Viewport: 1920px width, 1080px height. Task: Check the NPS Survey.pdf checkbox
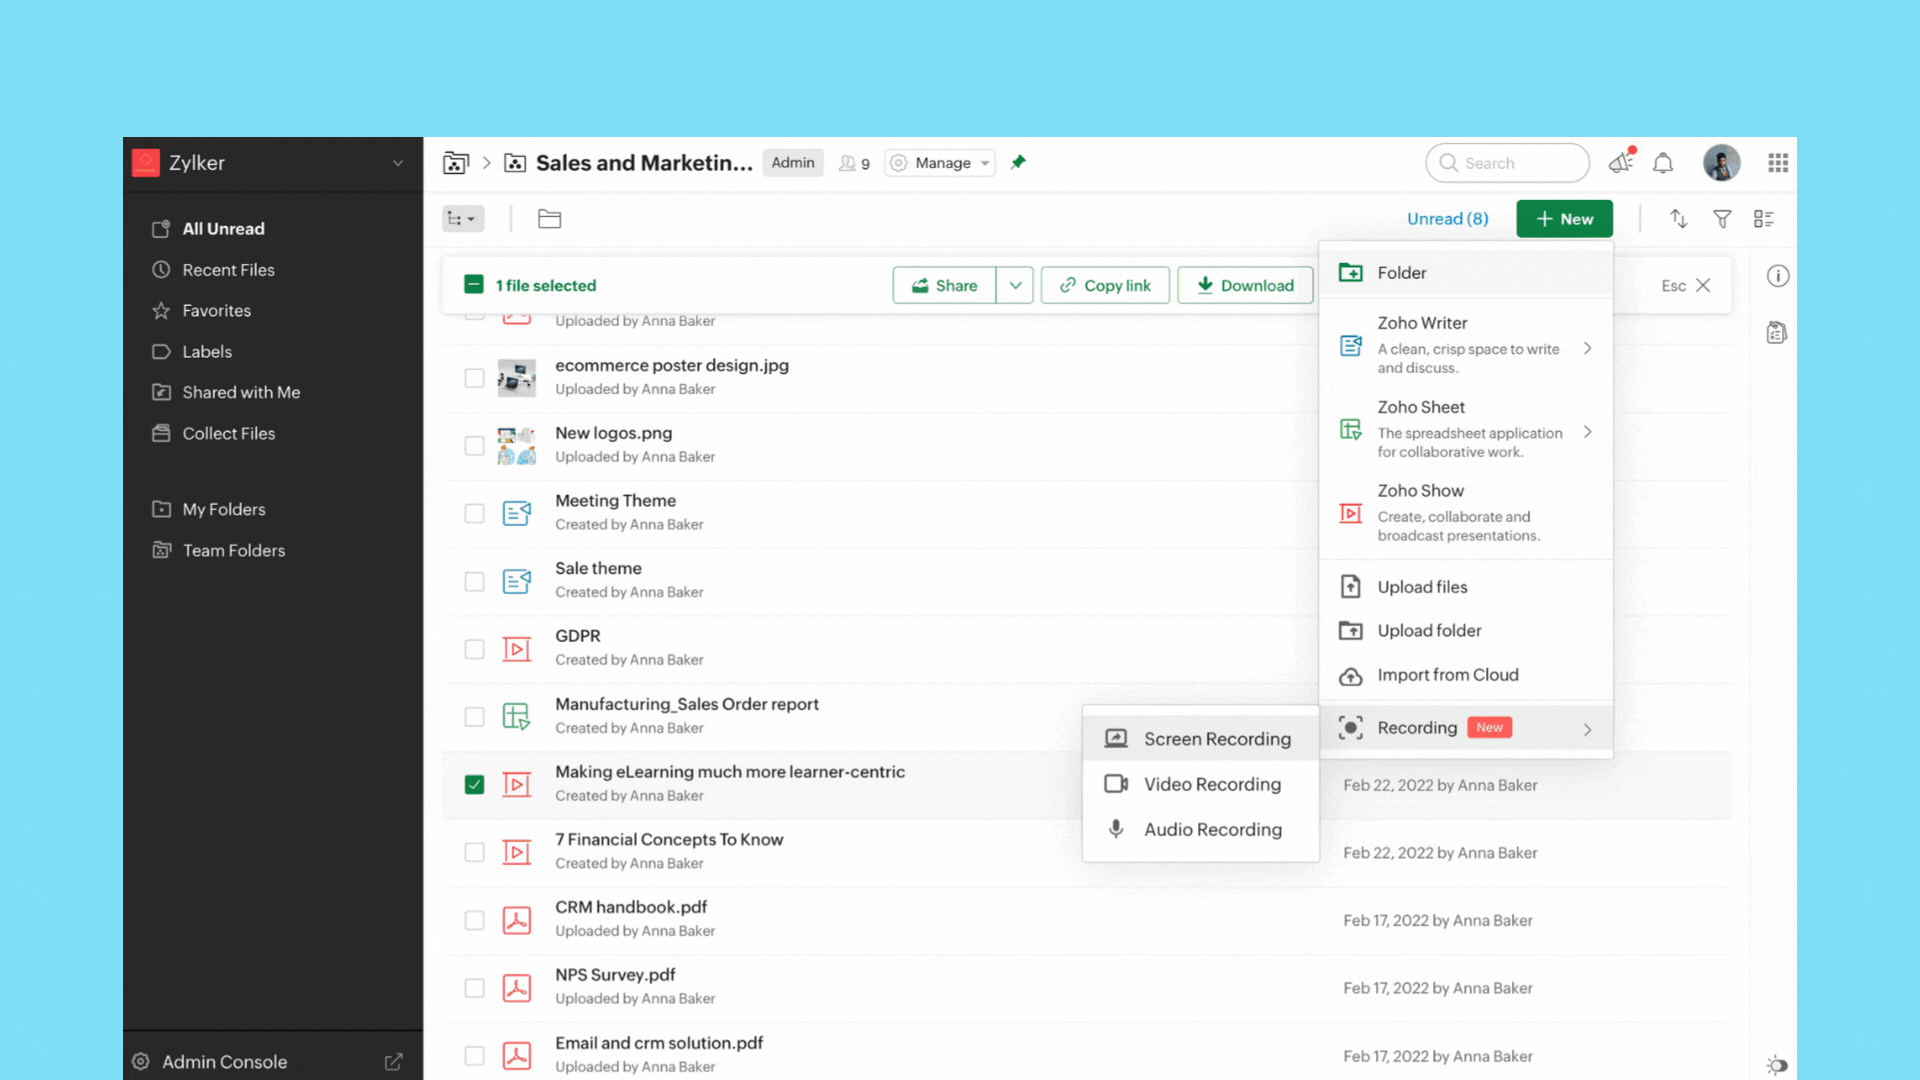pos(474,988)
